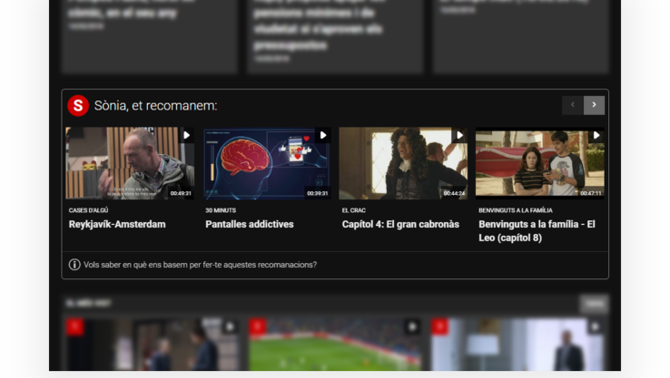Open Pantalles addictives title
The image size is (670, 378).
250,224
